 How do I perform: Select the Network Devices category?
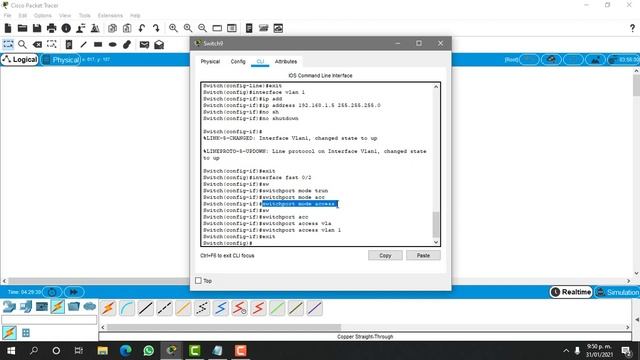click(x=9, y=307)
